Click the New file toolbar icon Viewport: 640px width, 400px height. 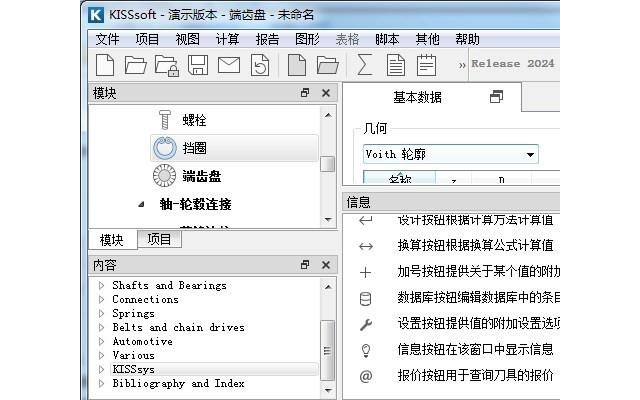click(x=105, y=65)
